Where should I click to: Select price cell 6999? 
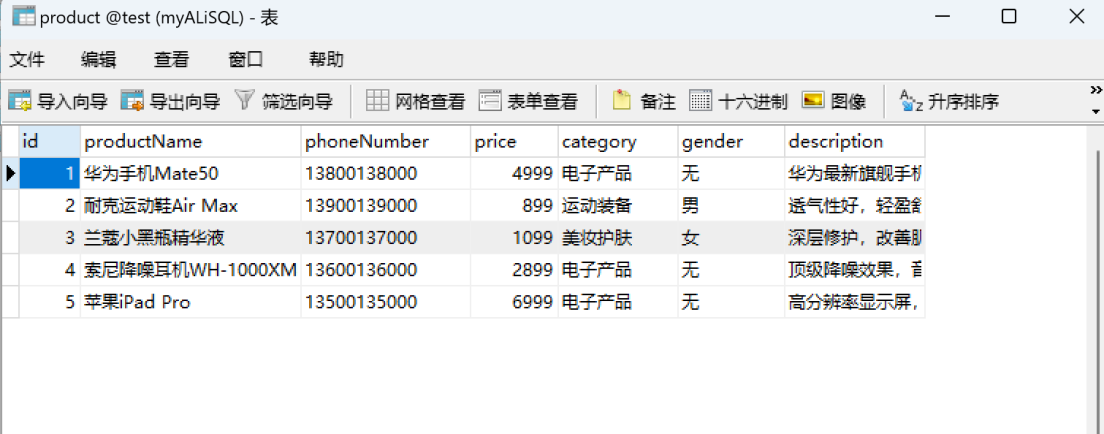pos(515,302)
